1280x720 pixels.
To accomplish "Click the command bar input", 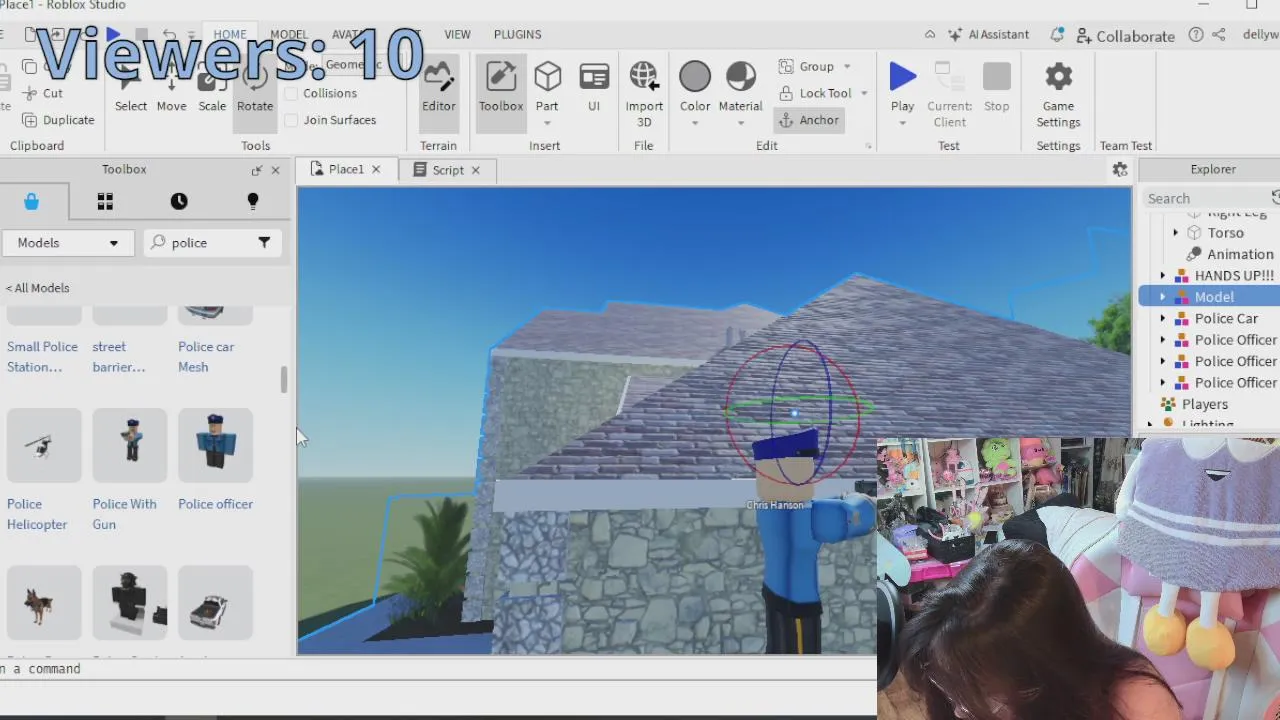I will [x=438, y=669].
